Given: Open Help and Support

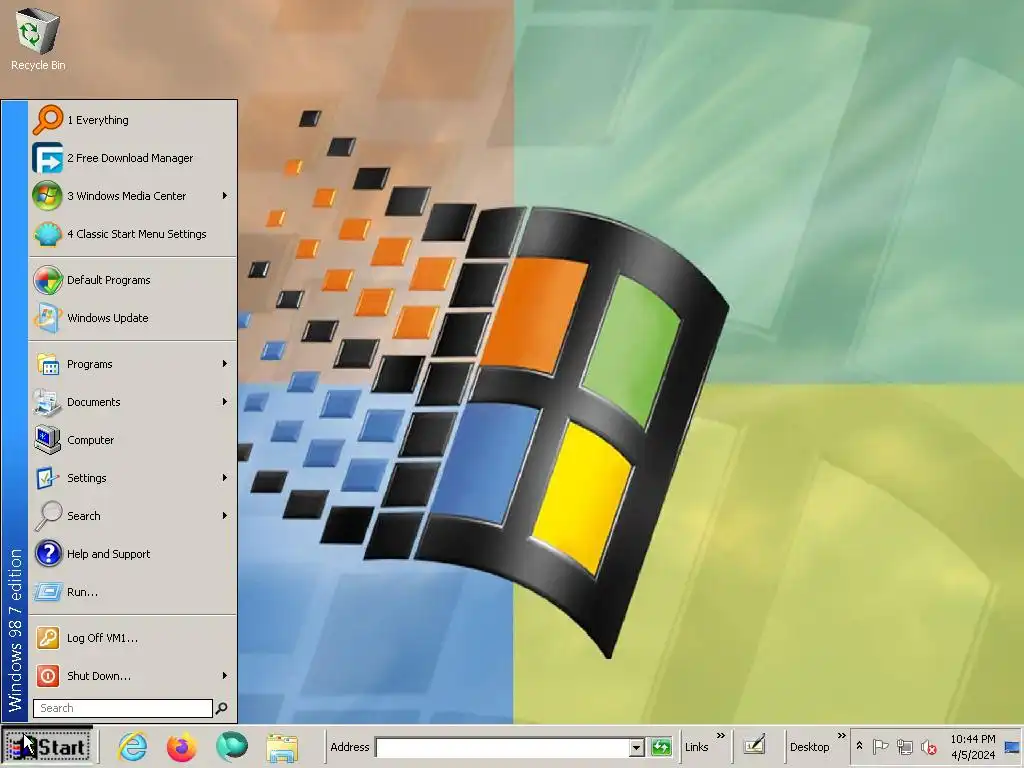Looking at the screenshot, I should [x=133, y=553].
